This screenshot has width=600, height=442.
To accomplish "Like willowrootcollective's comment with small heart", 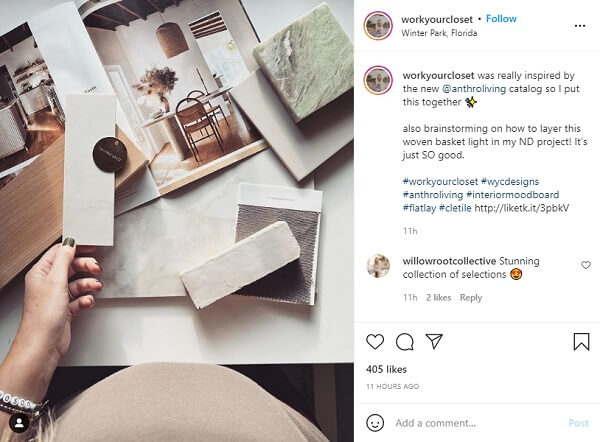I will 586,265.
